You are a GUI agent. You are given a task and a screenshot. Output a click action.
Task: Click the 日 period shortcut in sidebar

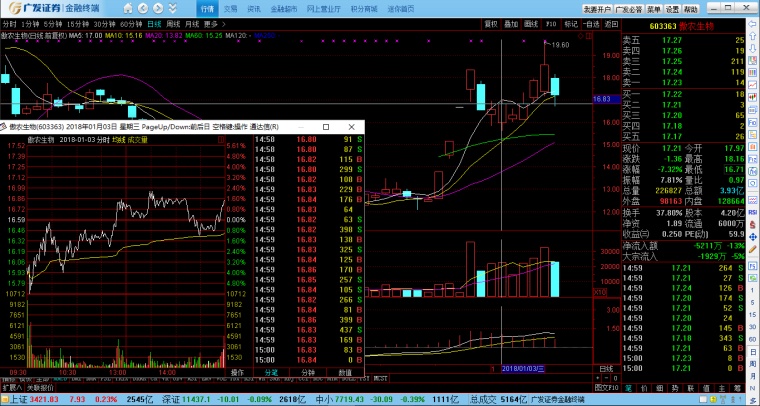tap(753, 352)
